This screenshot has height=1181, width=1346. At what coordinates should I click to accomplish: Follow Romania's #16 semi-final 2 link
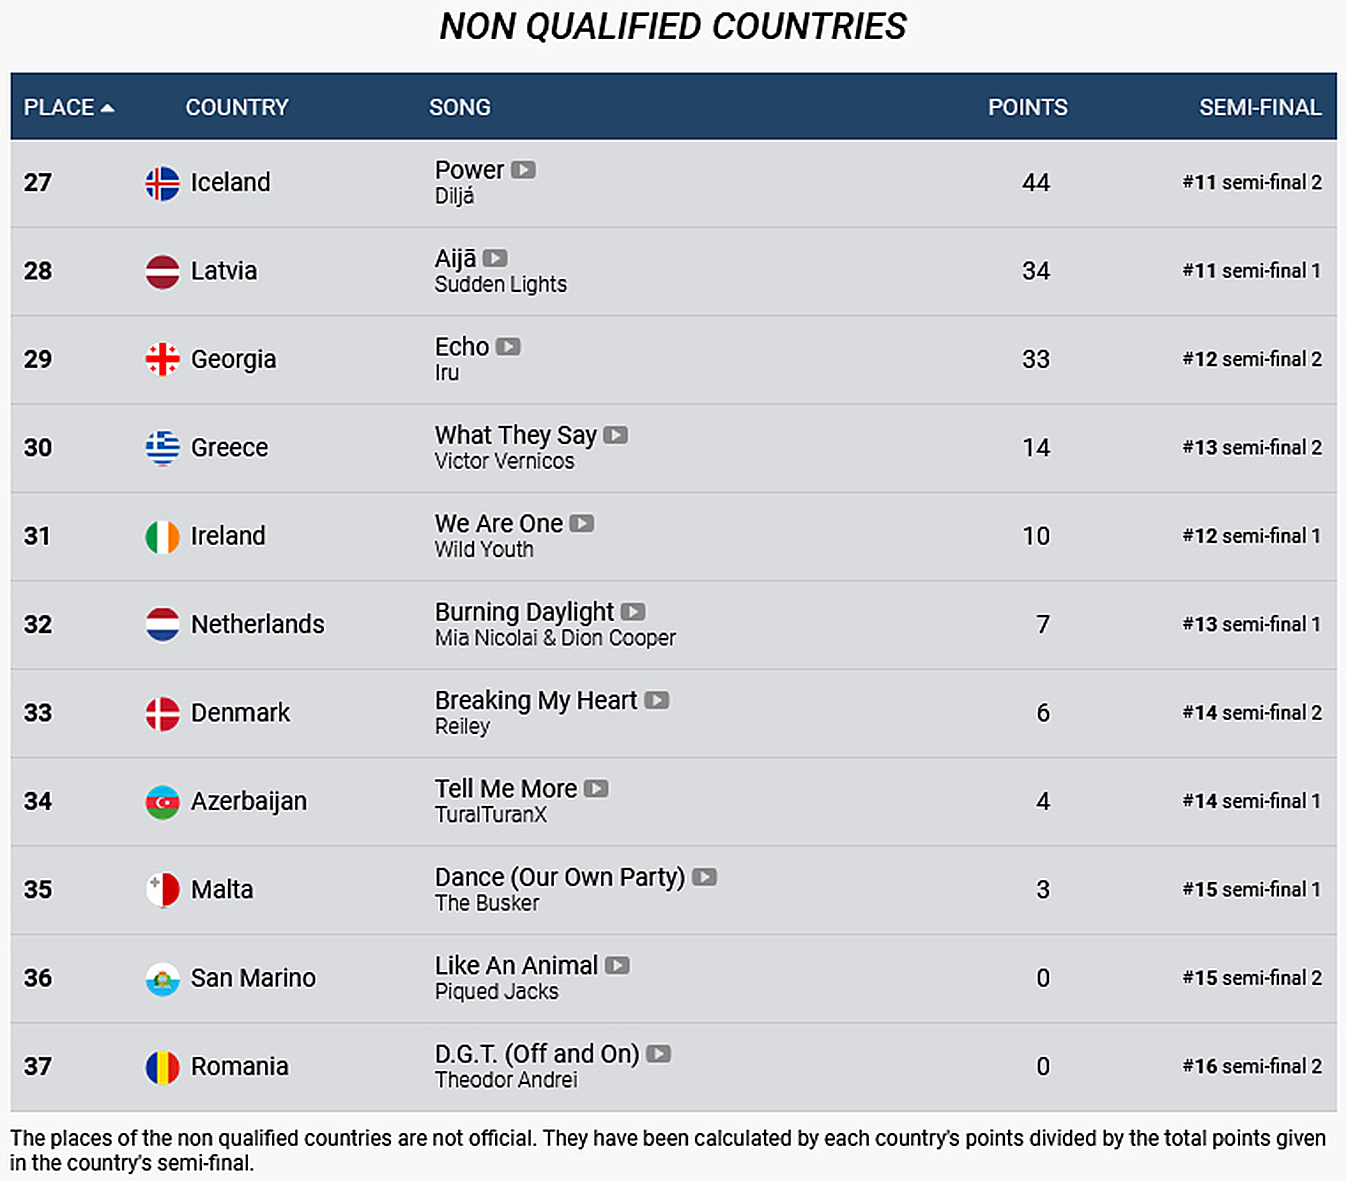click(x=1252, y=1066)
